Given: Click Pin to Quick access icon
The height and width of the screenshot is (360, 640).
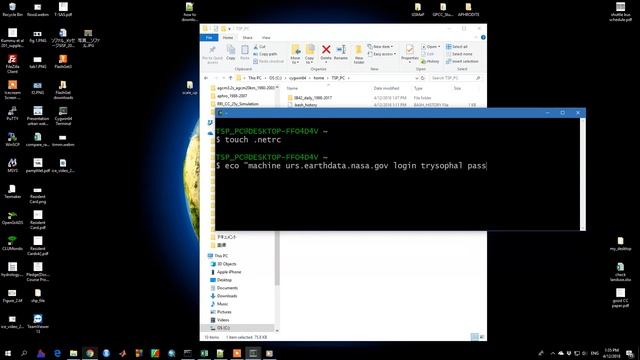Looking at the screenshot, I should (x=212, y=50).
